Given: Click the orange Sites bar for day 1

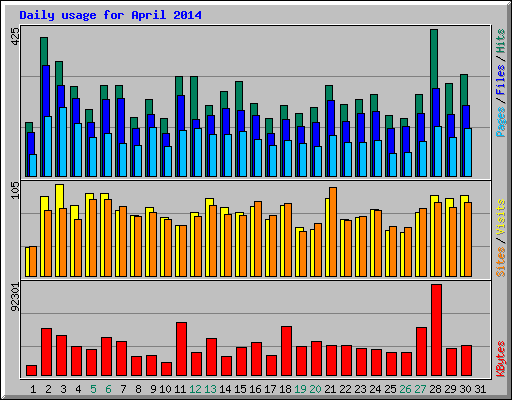Looking at the screenshot, I should click(33, 261).
